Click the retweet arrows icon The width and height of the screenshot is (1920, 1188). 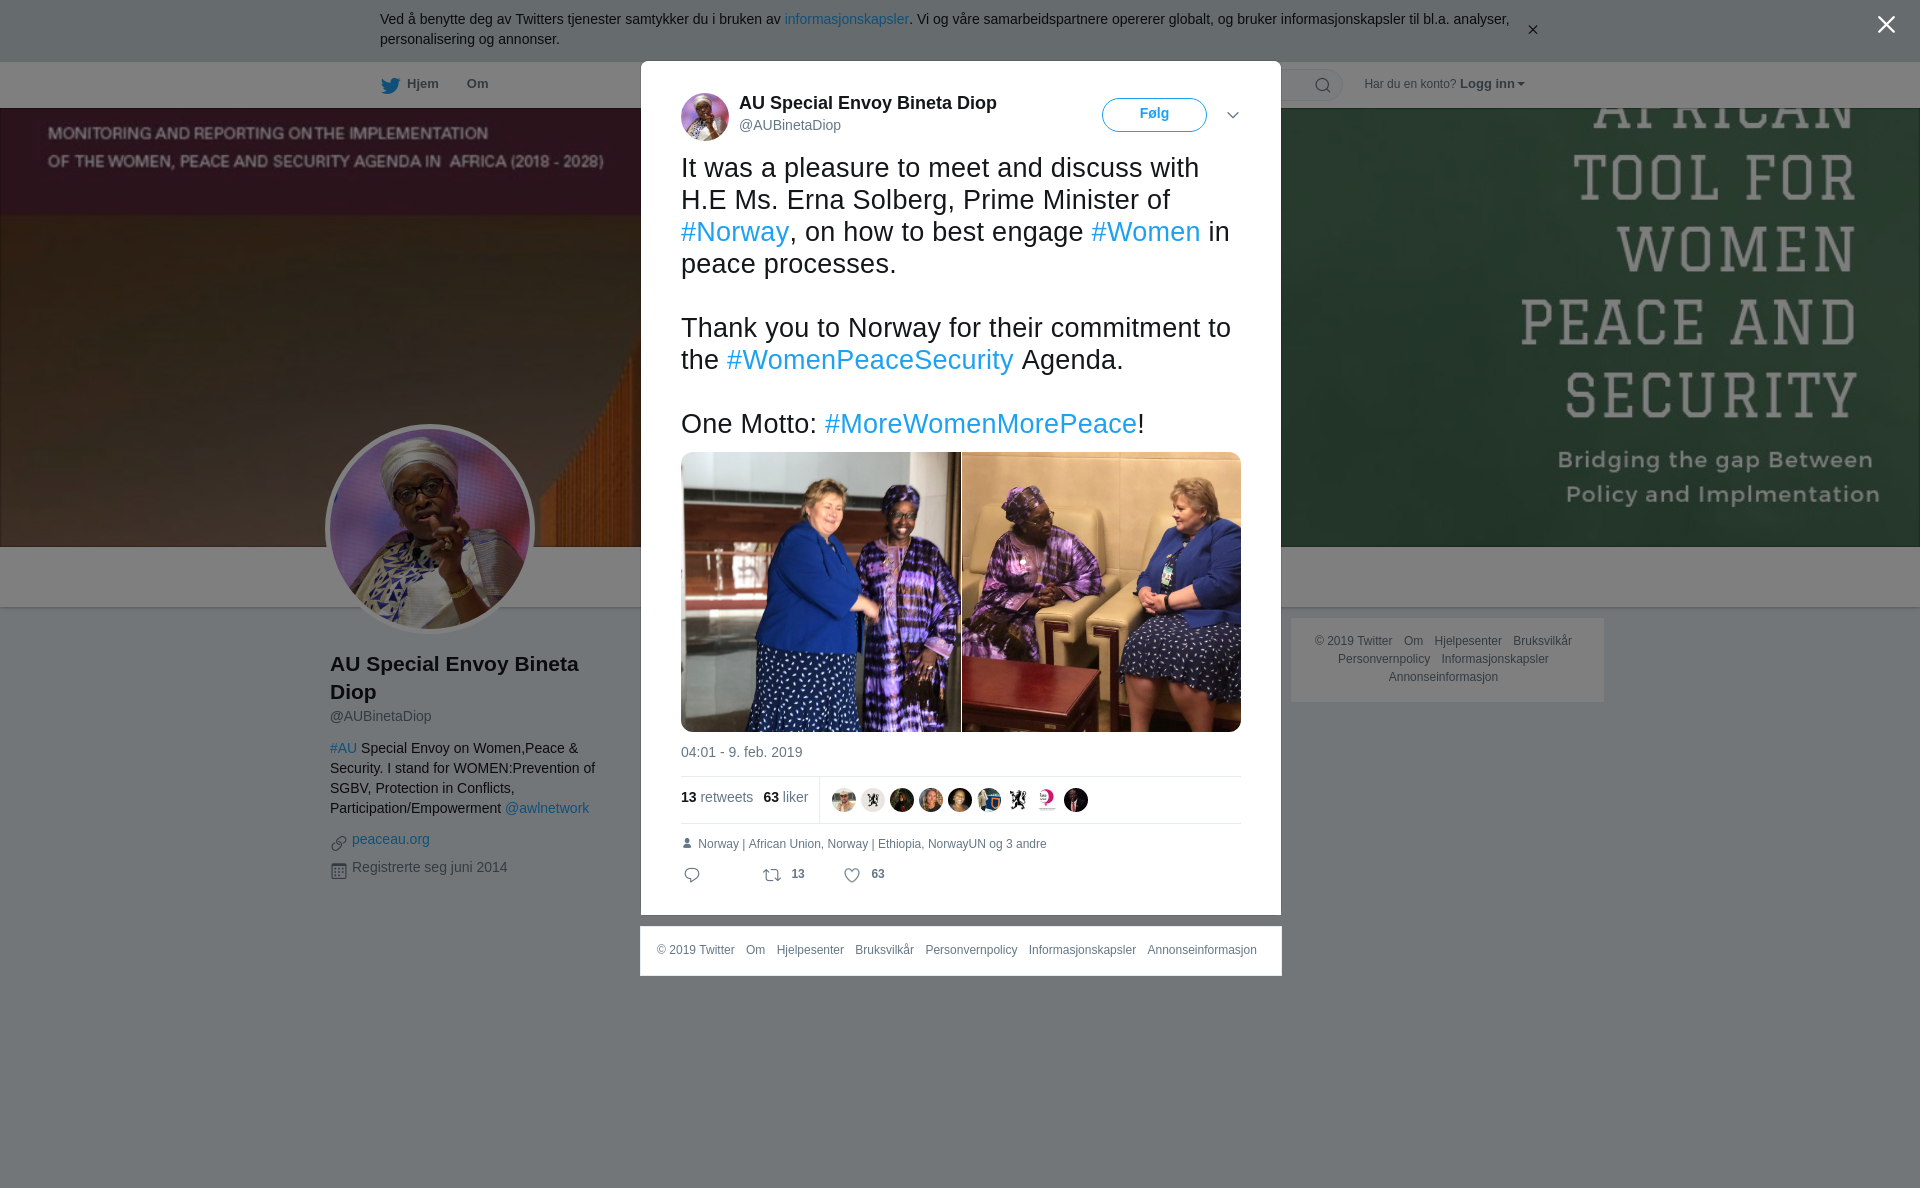(x=772, y=875)
